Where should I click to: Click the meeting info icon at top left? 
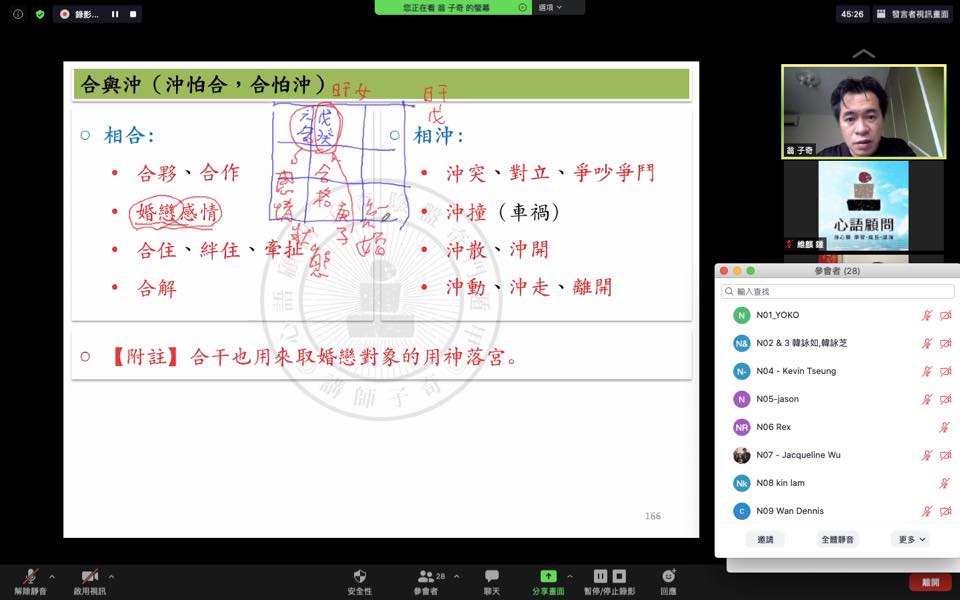point(18,14)
